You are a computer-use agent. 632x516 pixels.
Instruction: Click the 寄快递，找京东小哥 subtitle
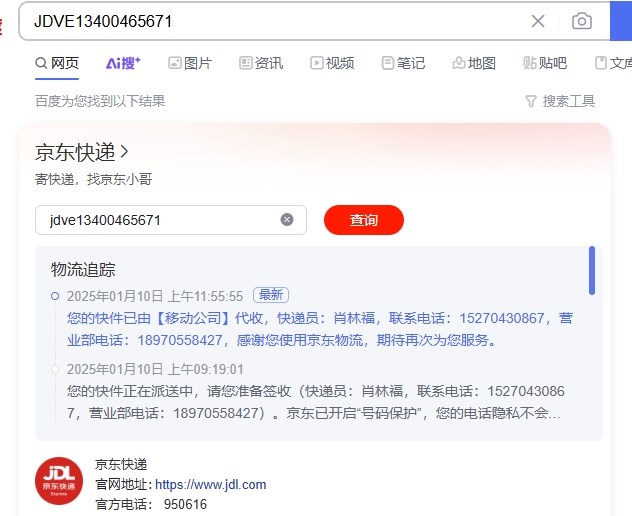(94, 179)
